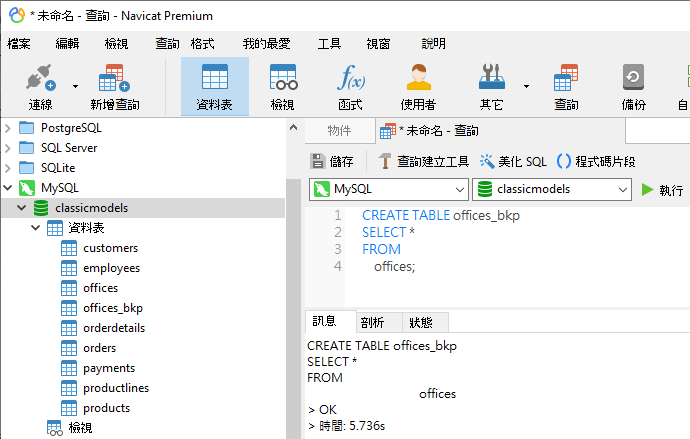The height and width of the screenshot is (439, 690).
Task: Open the 查詢 (Query) menu in menu bar
Action: click(167, 44)
